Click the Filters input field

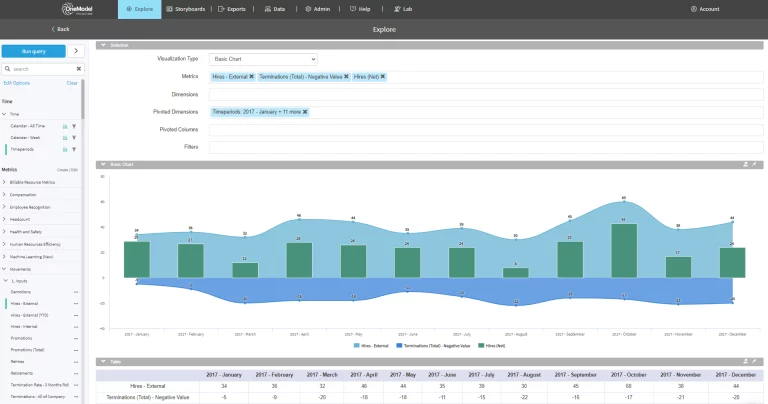click(x=486, y=147)
